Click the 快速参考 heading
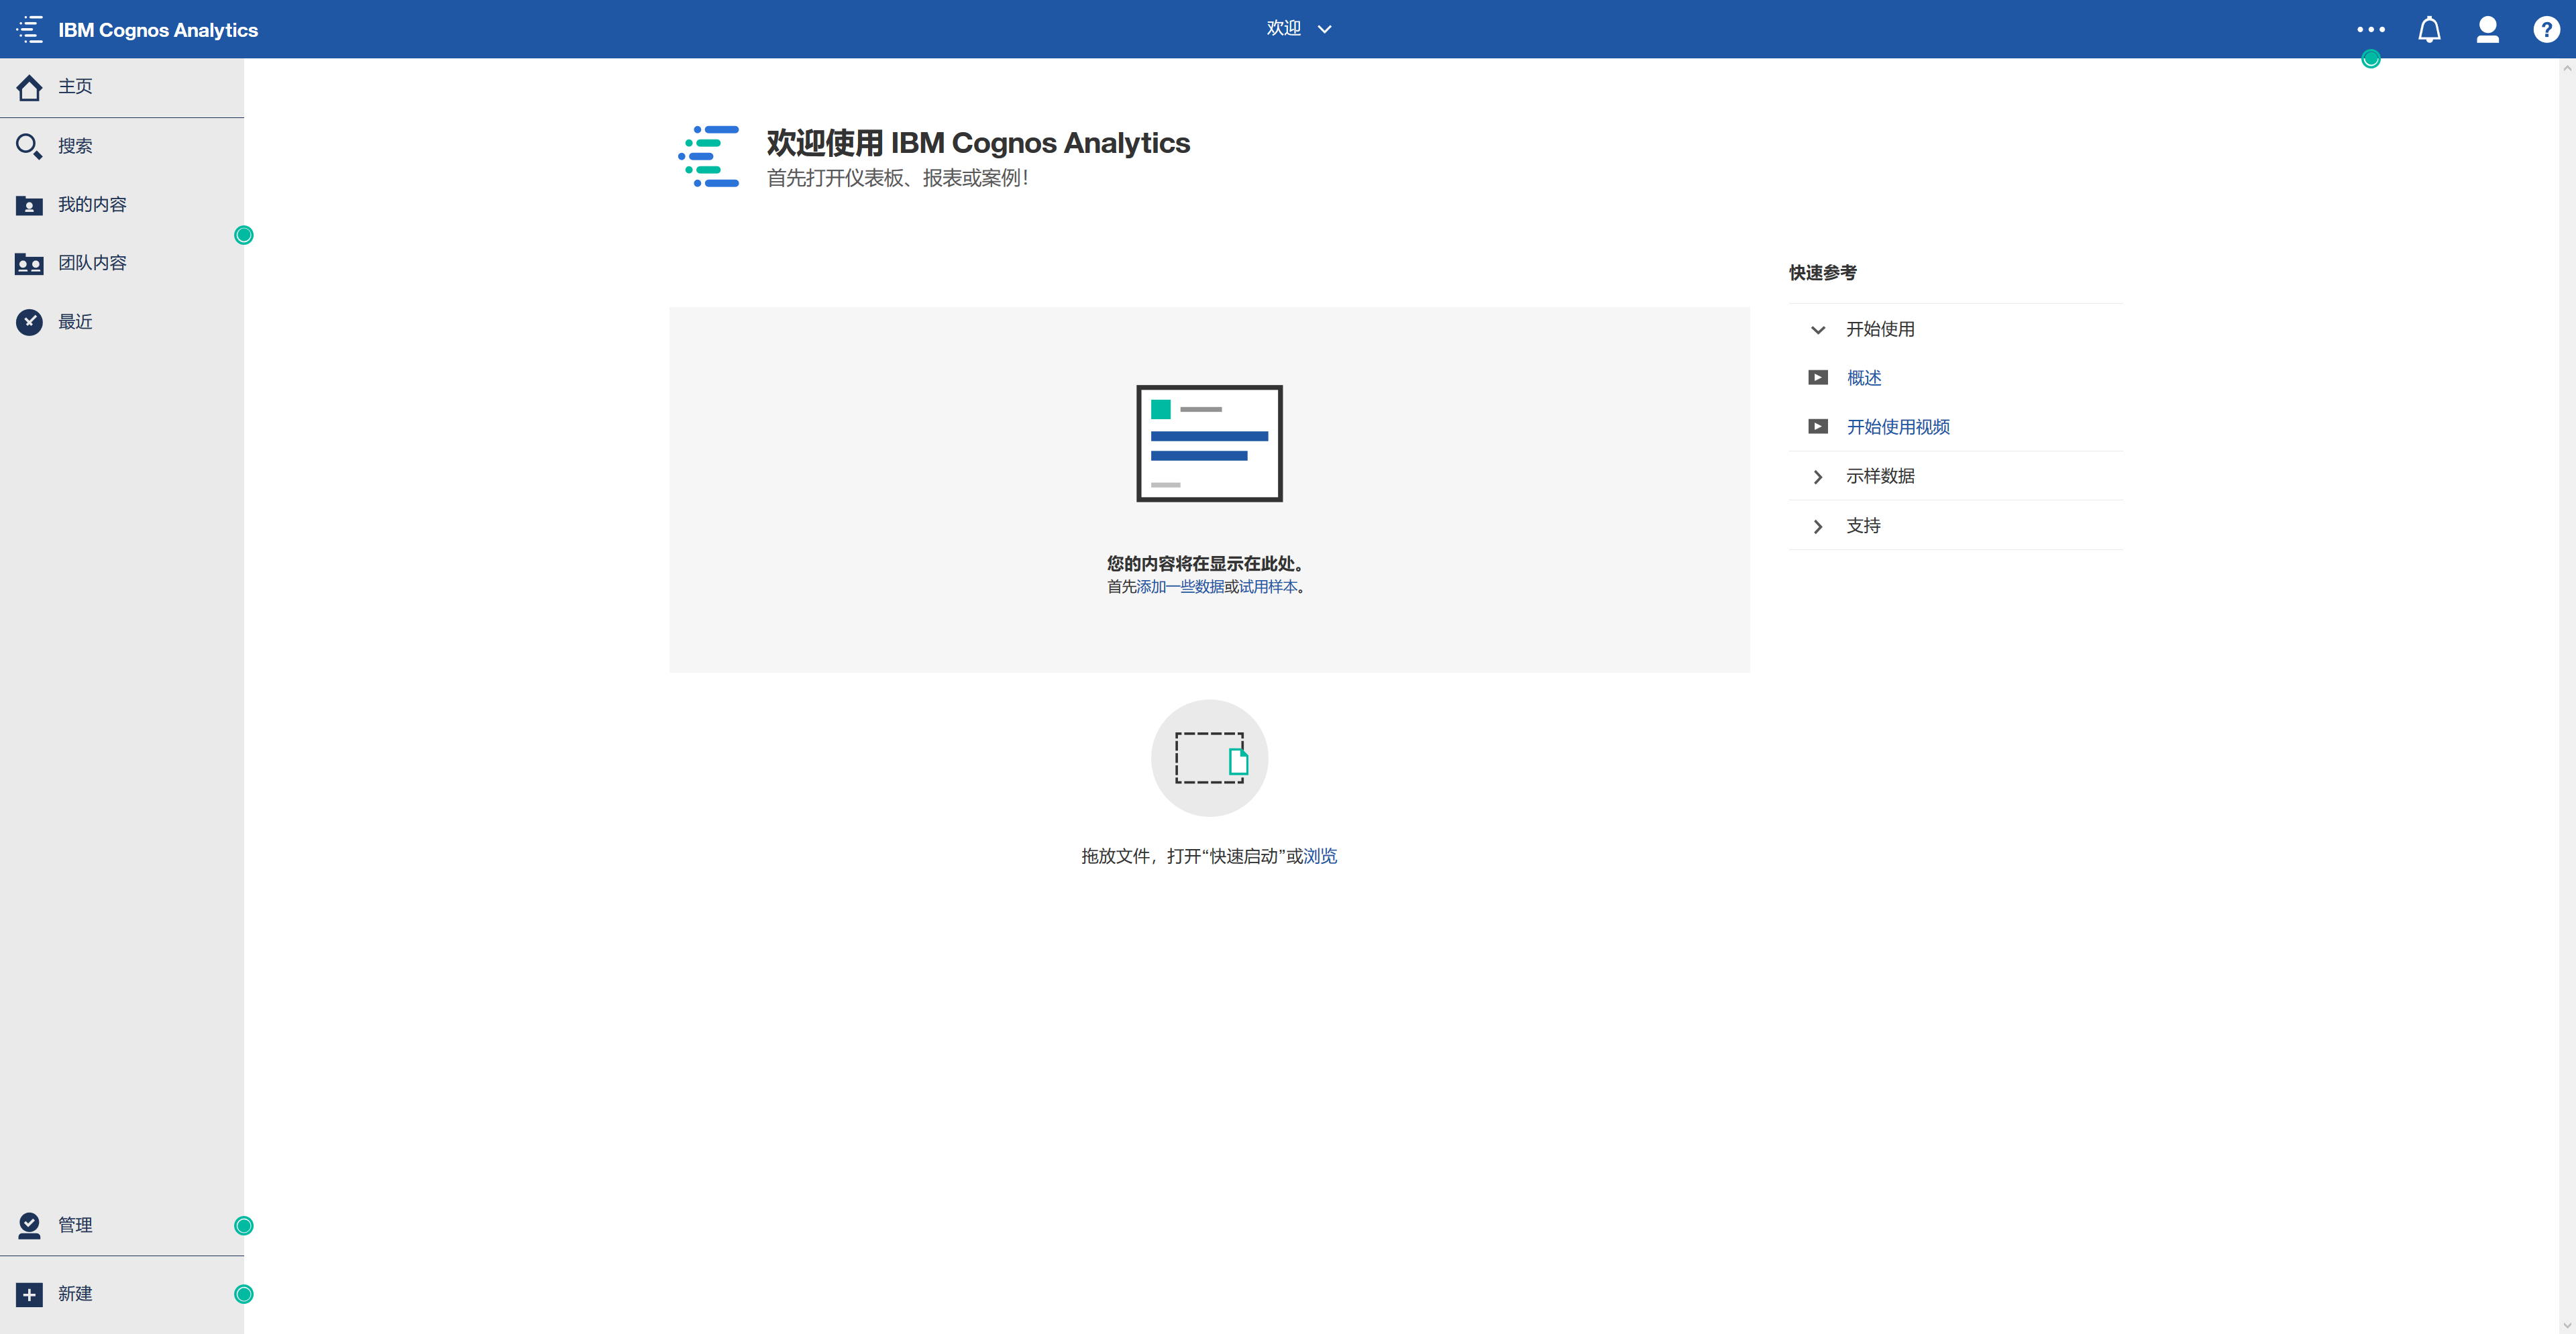This screenshot has width=2576, height=1334. click(x=1822, y=273)
